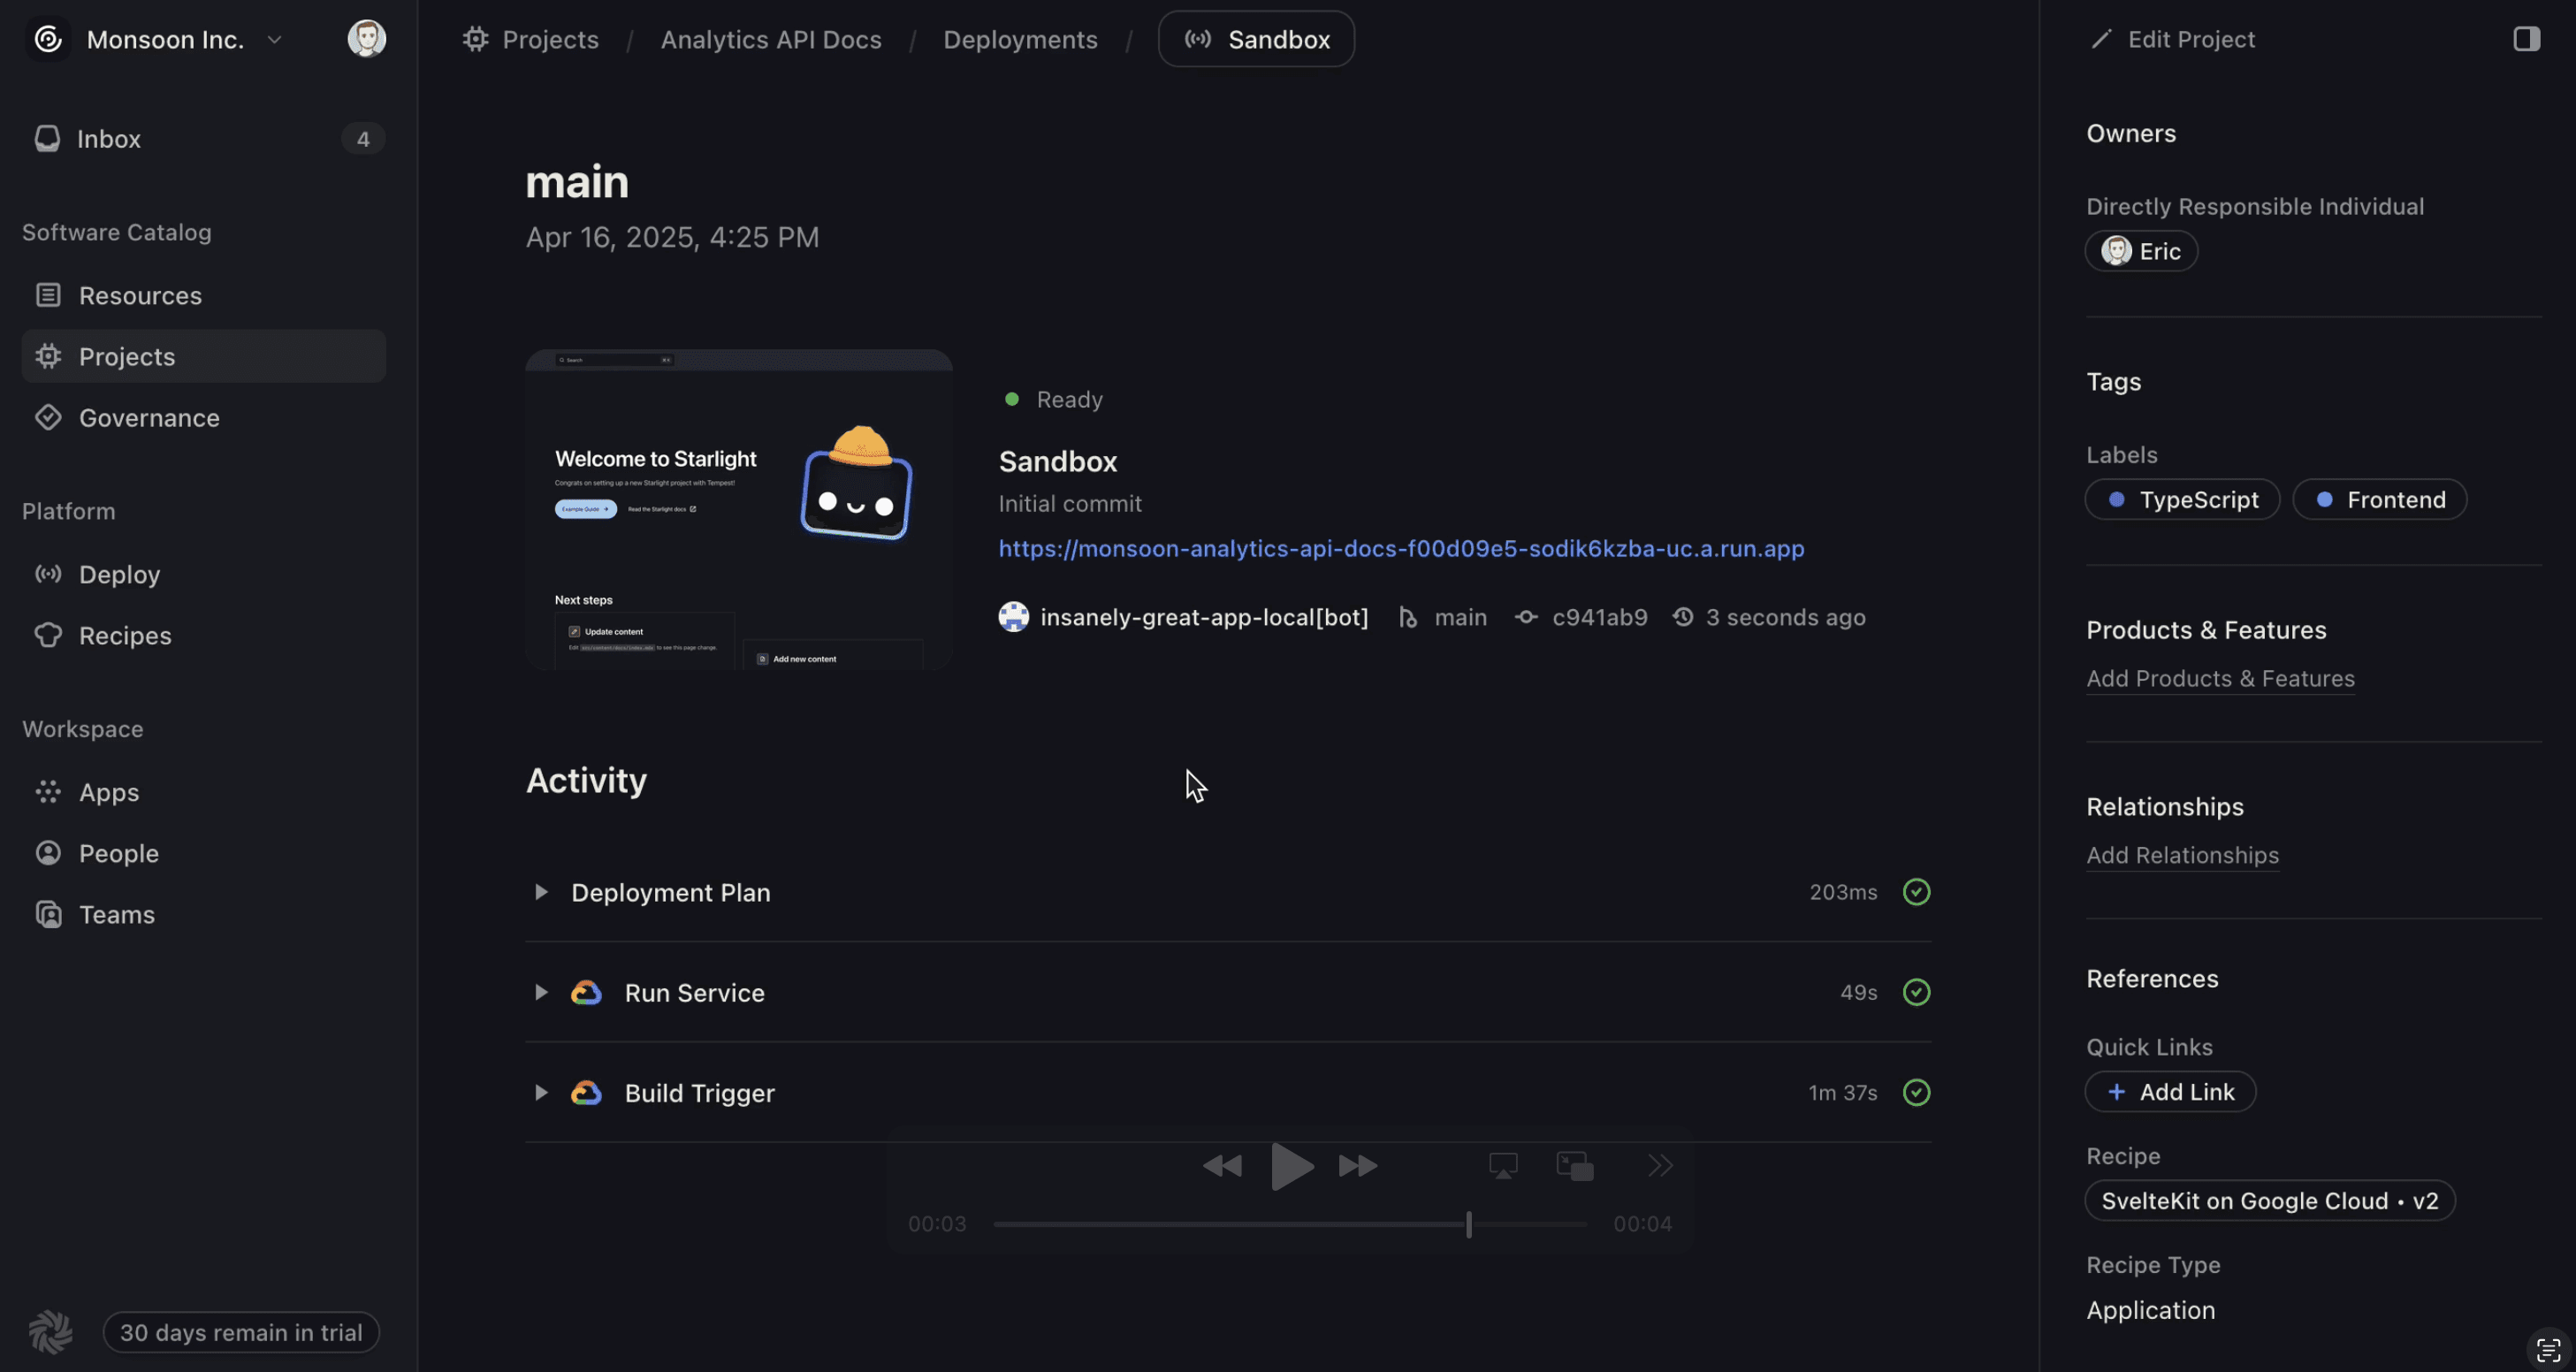Click the Deploy broadcast icon

[x=48, y=574]
